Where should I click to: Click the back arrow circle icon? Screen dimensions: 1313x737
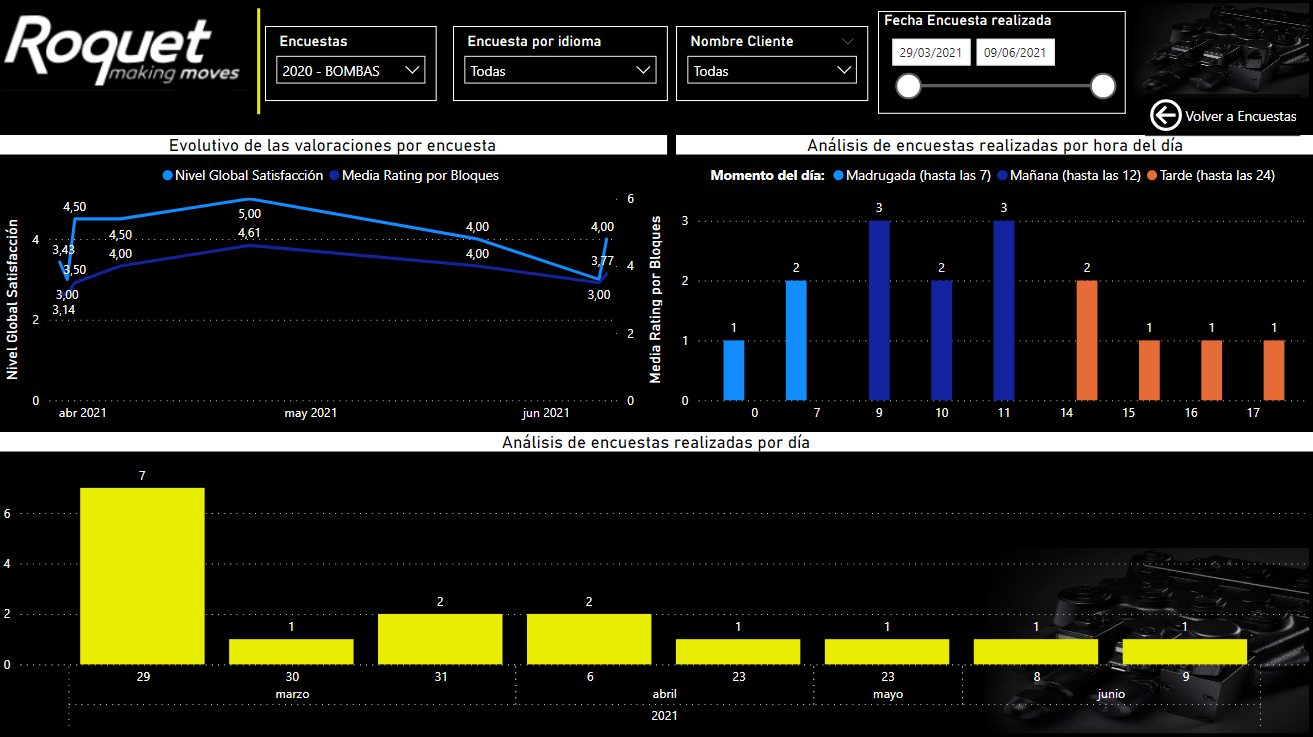click(1165, 116)
